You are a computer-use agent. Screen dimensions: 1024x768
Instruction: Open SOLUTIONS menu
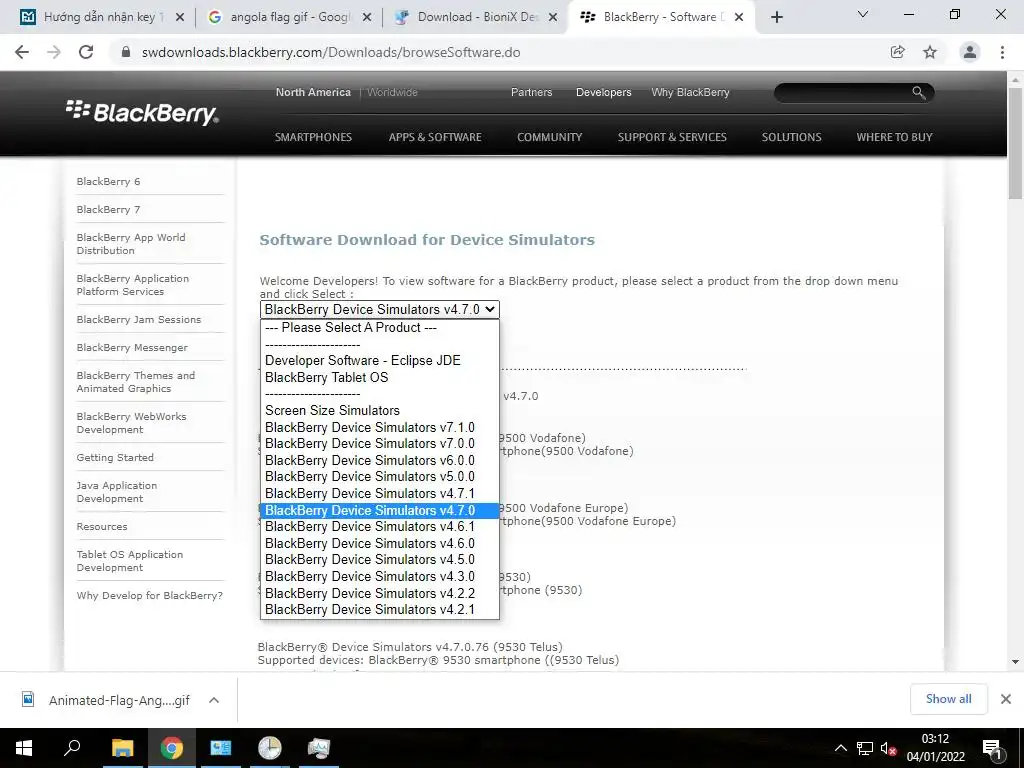pos(792,137)
